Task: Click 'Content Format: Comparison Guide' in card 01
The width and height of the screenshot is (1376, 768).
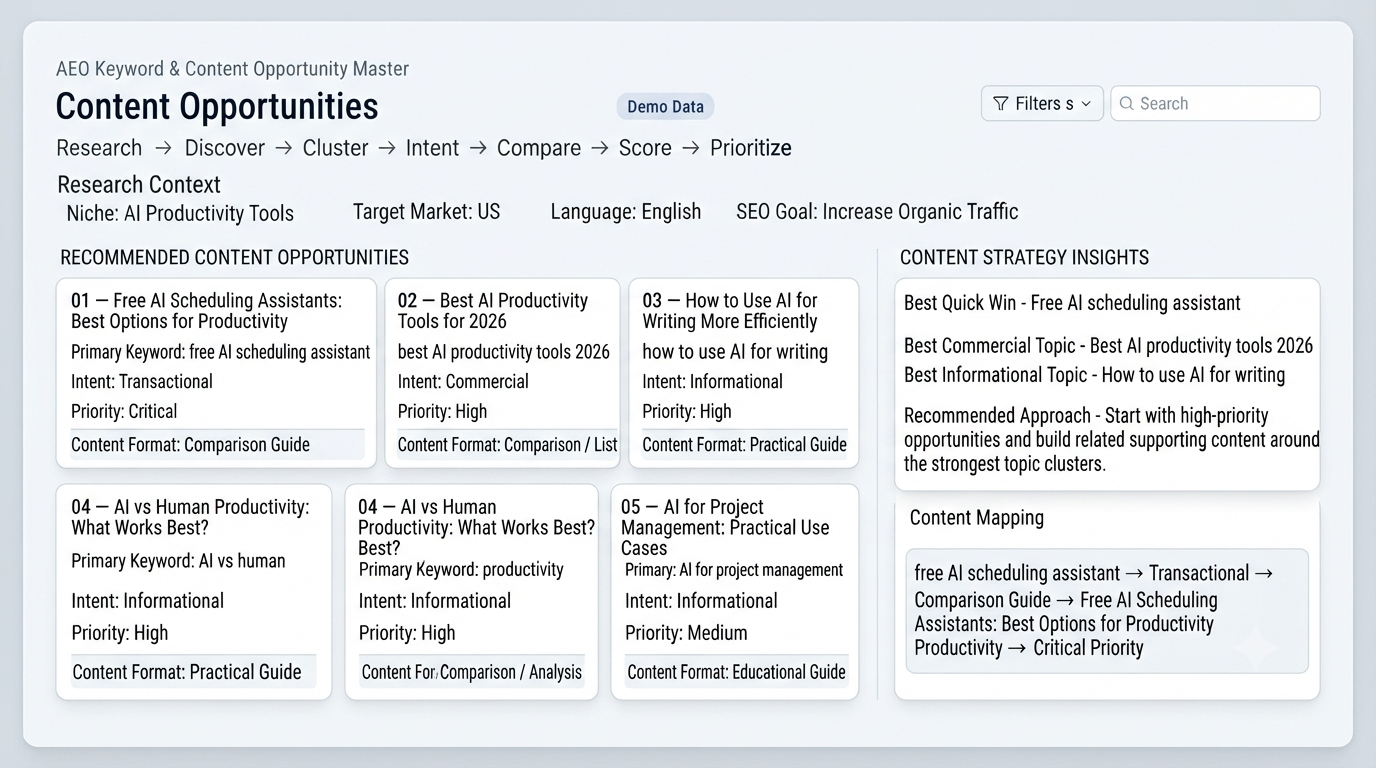Action: click(190, 445)
